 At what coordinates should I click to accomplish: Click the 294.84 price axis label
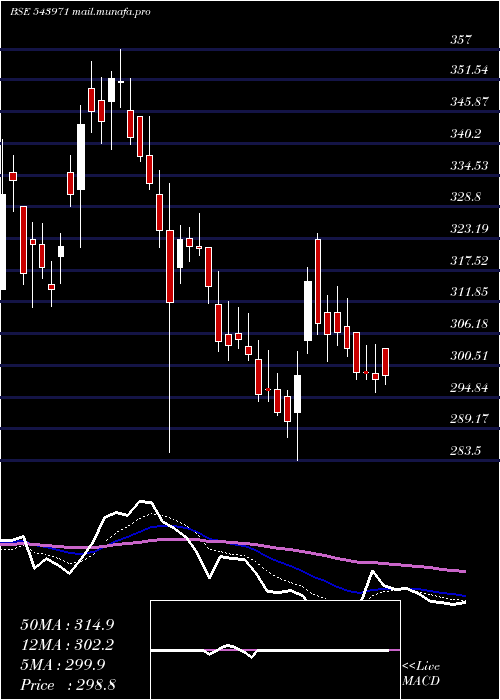[x=469, y=388]
